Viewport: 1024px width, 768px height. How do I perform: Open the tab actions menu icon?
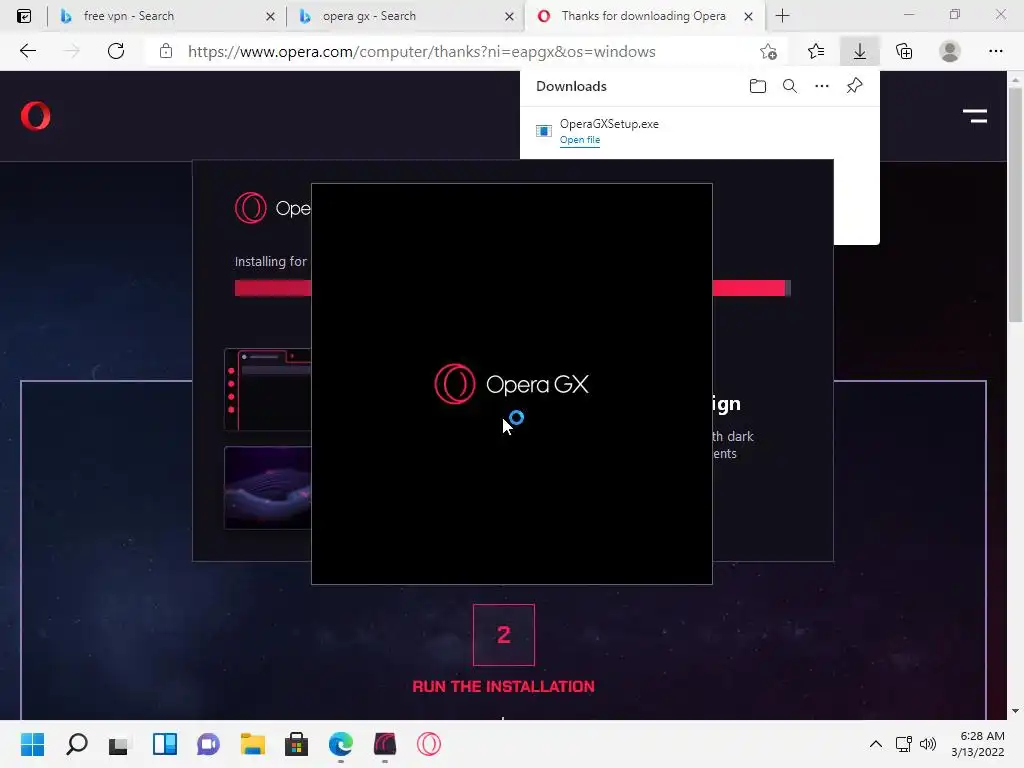(24, 16)
